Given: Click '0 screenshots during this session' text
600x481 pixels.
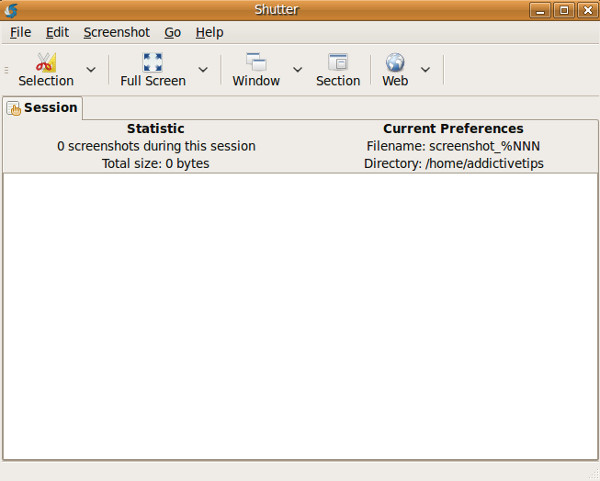Looking at the screenshot, I should (156, 146).
